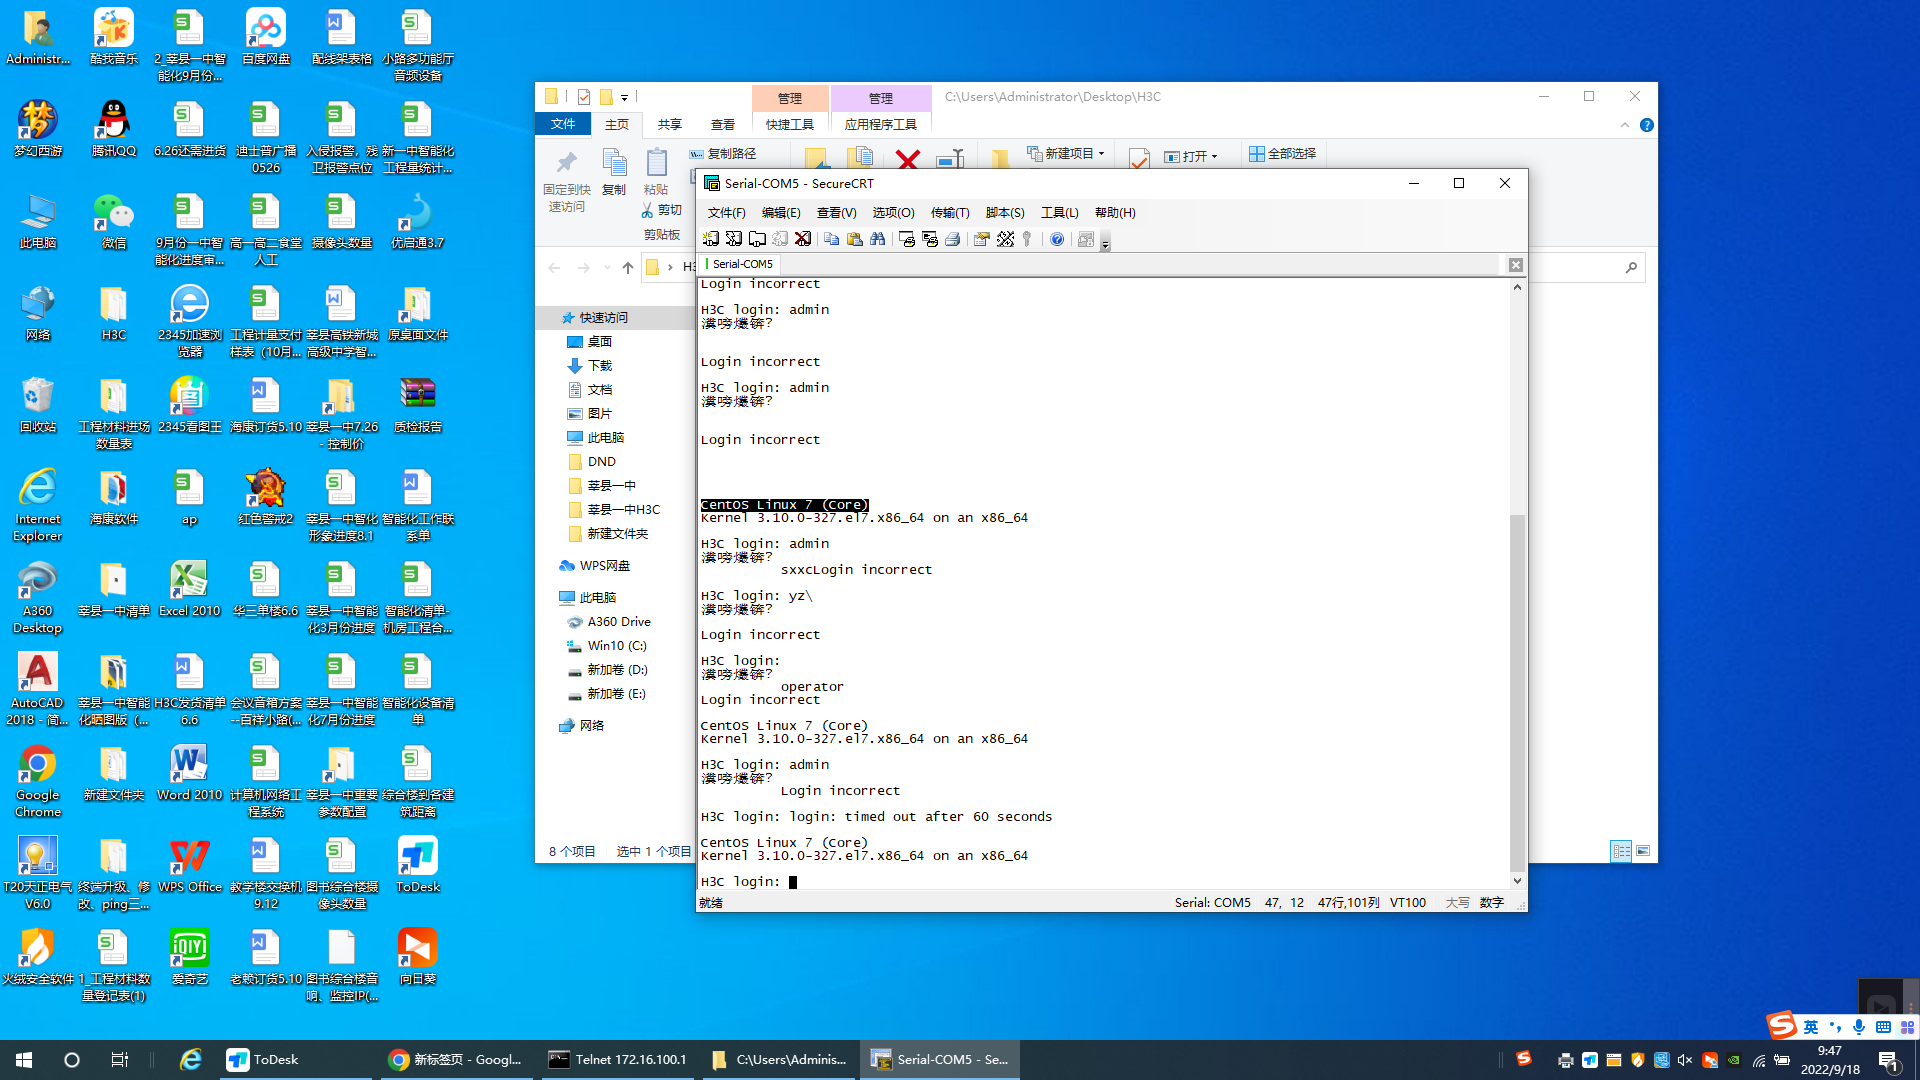This screenshot has height=1080, width=1920.
Task: Select the Serial-COM5 session tab
Action: pos(742,264)
